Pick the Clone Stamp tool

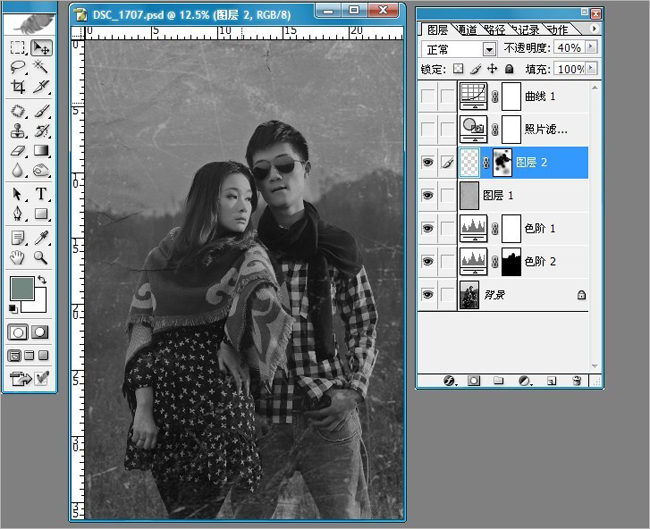click(17, 131)
